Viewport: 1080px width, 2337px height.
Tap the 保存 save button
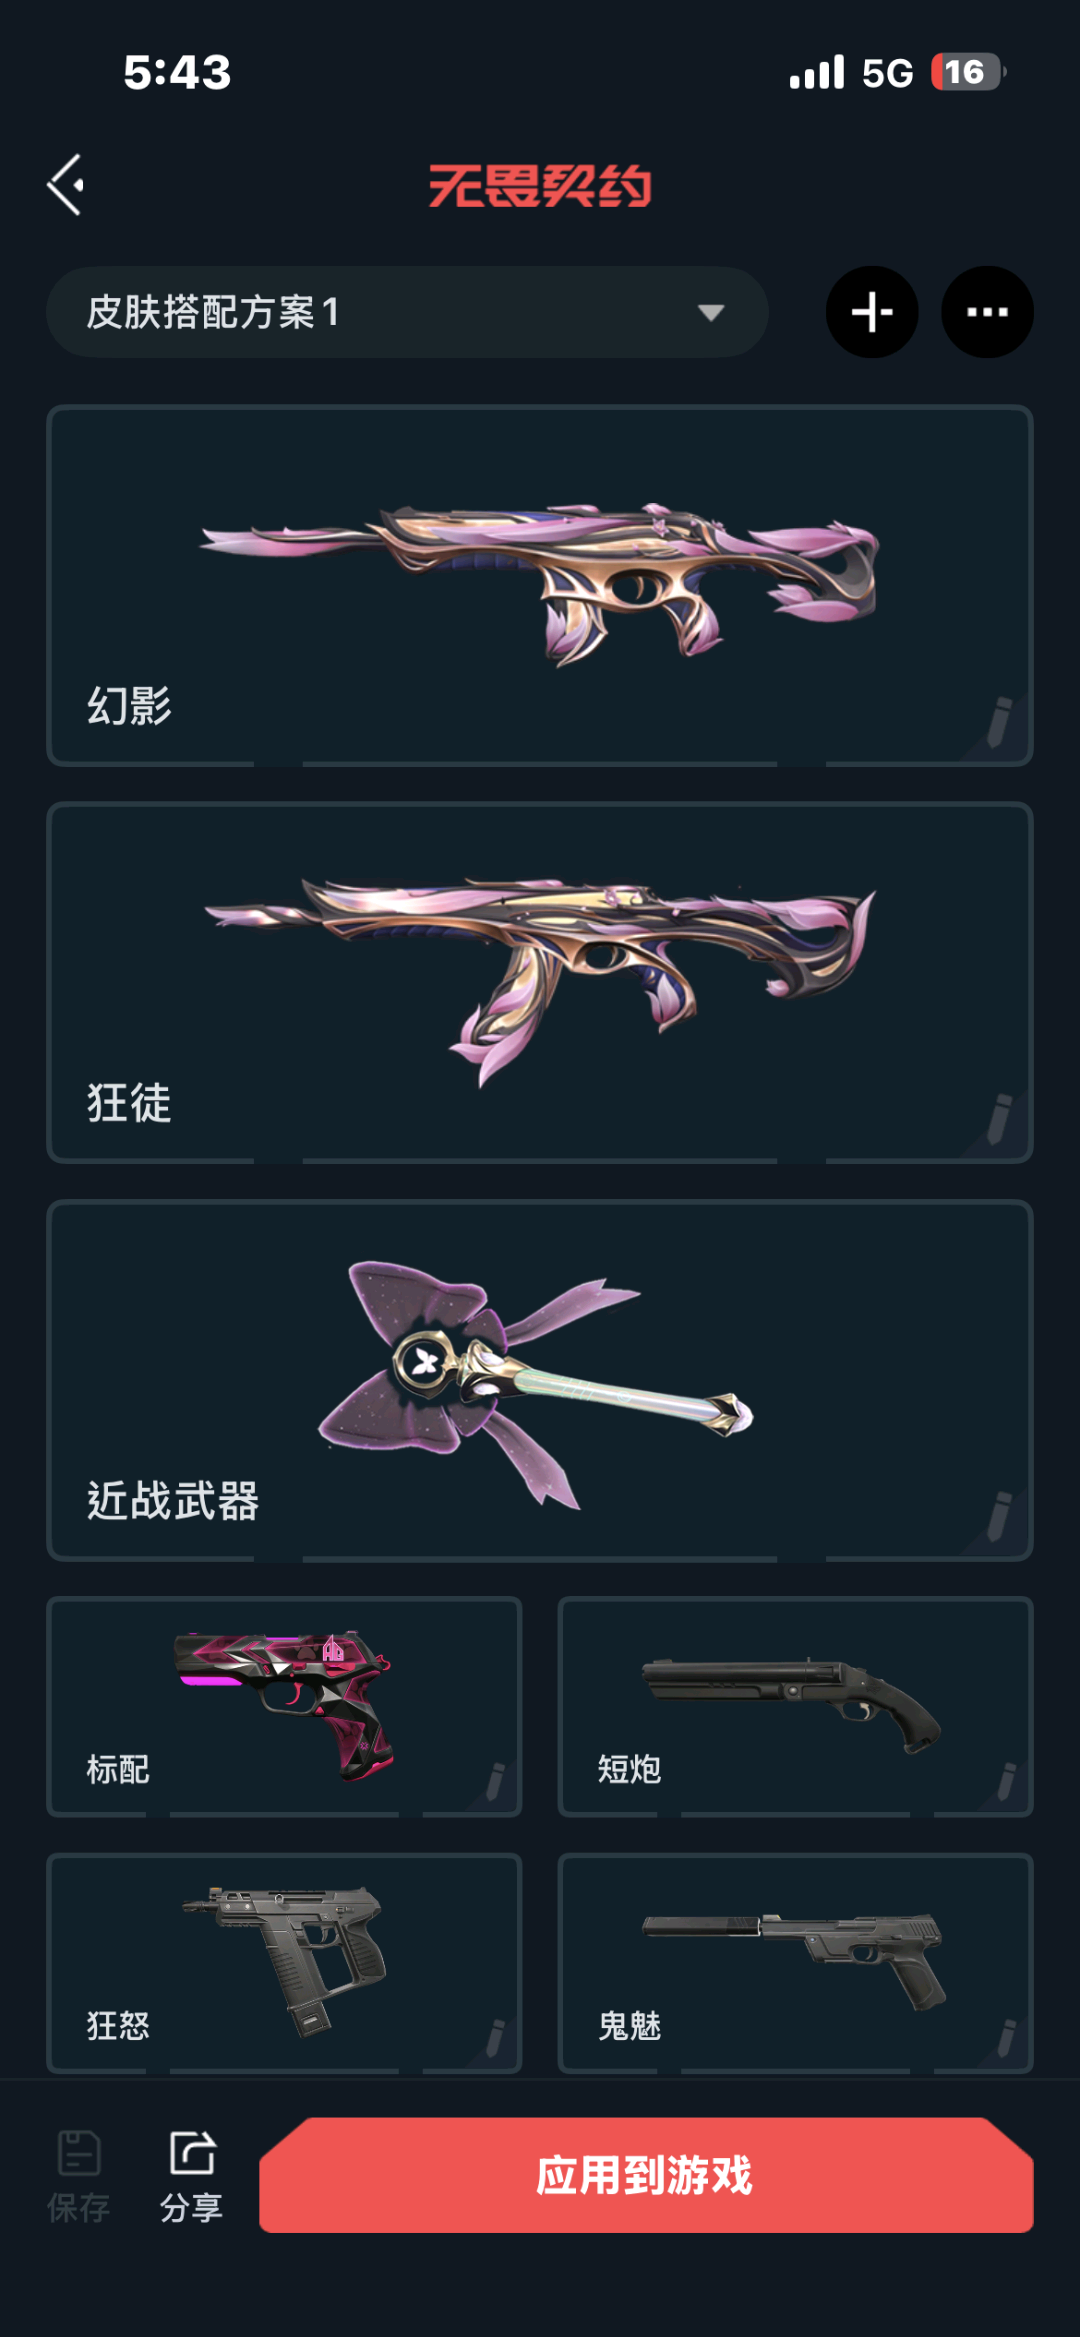79,2176
